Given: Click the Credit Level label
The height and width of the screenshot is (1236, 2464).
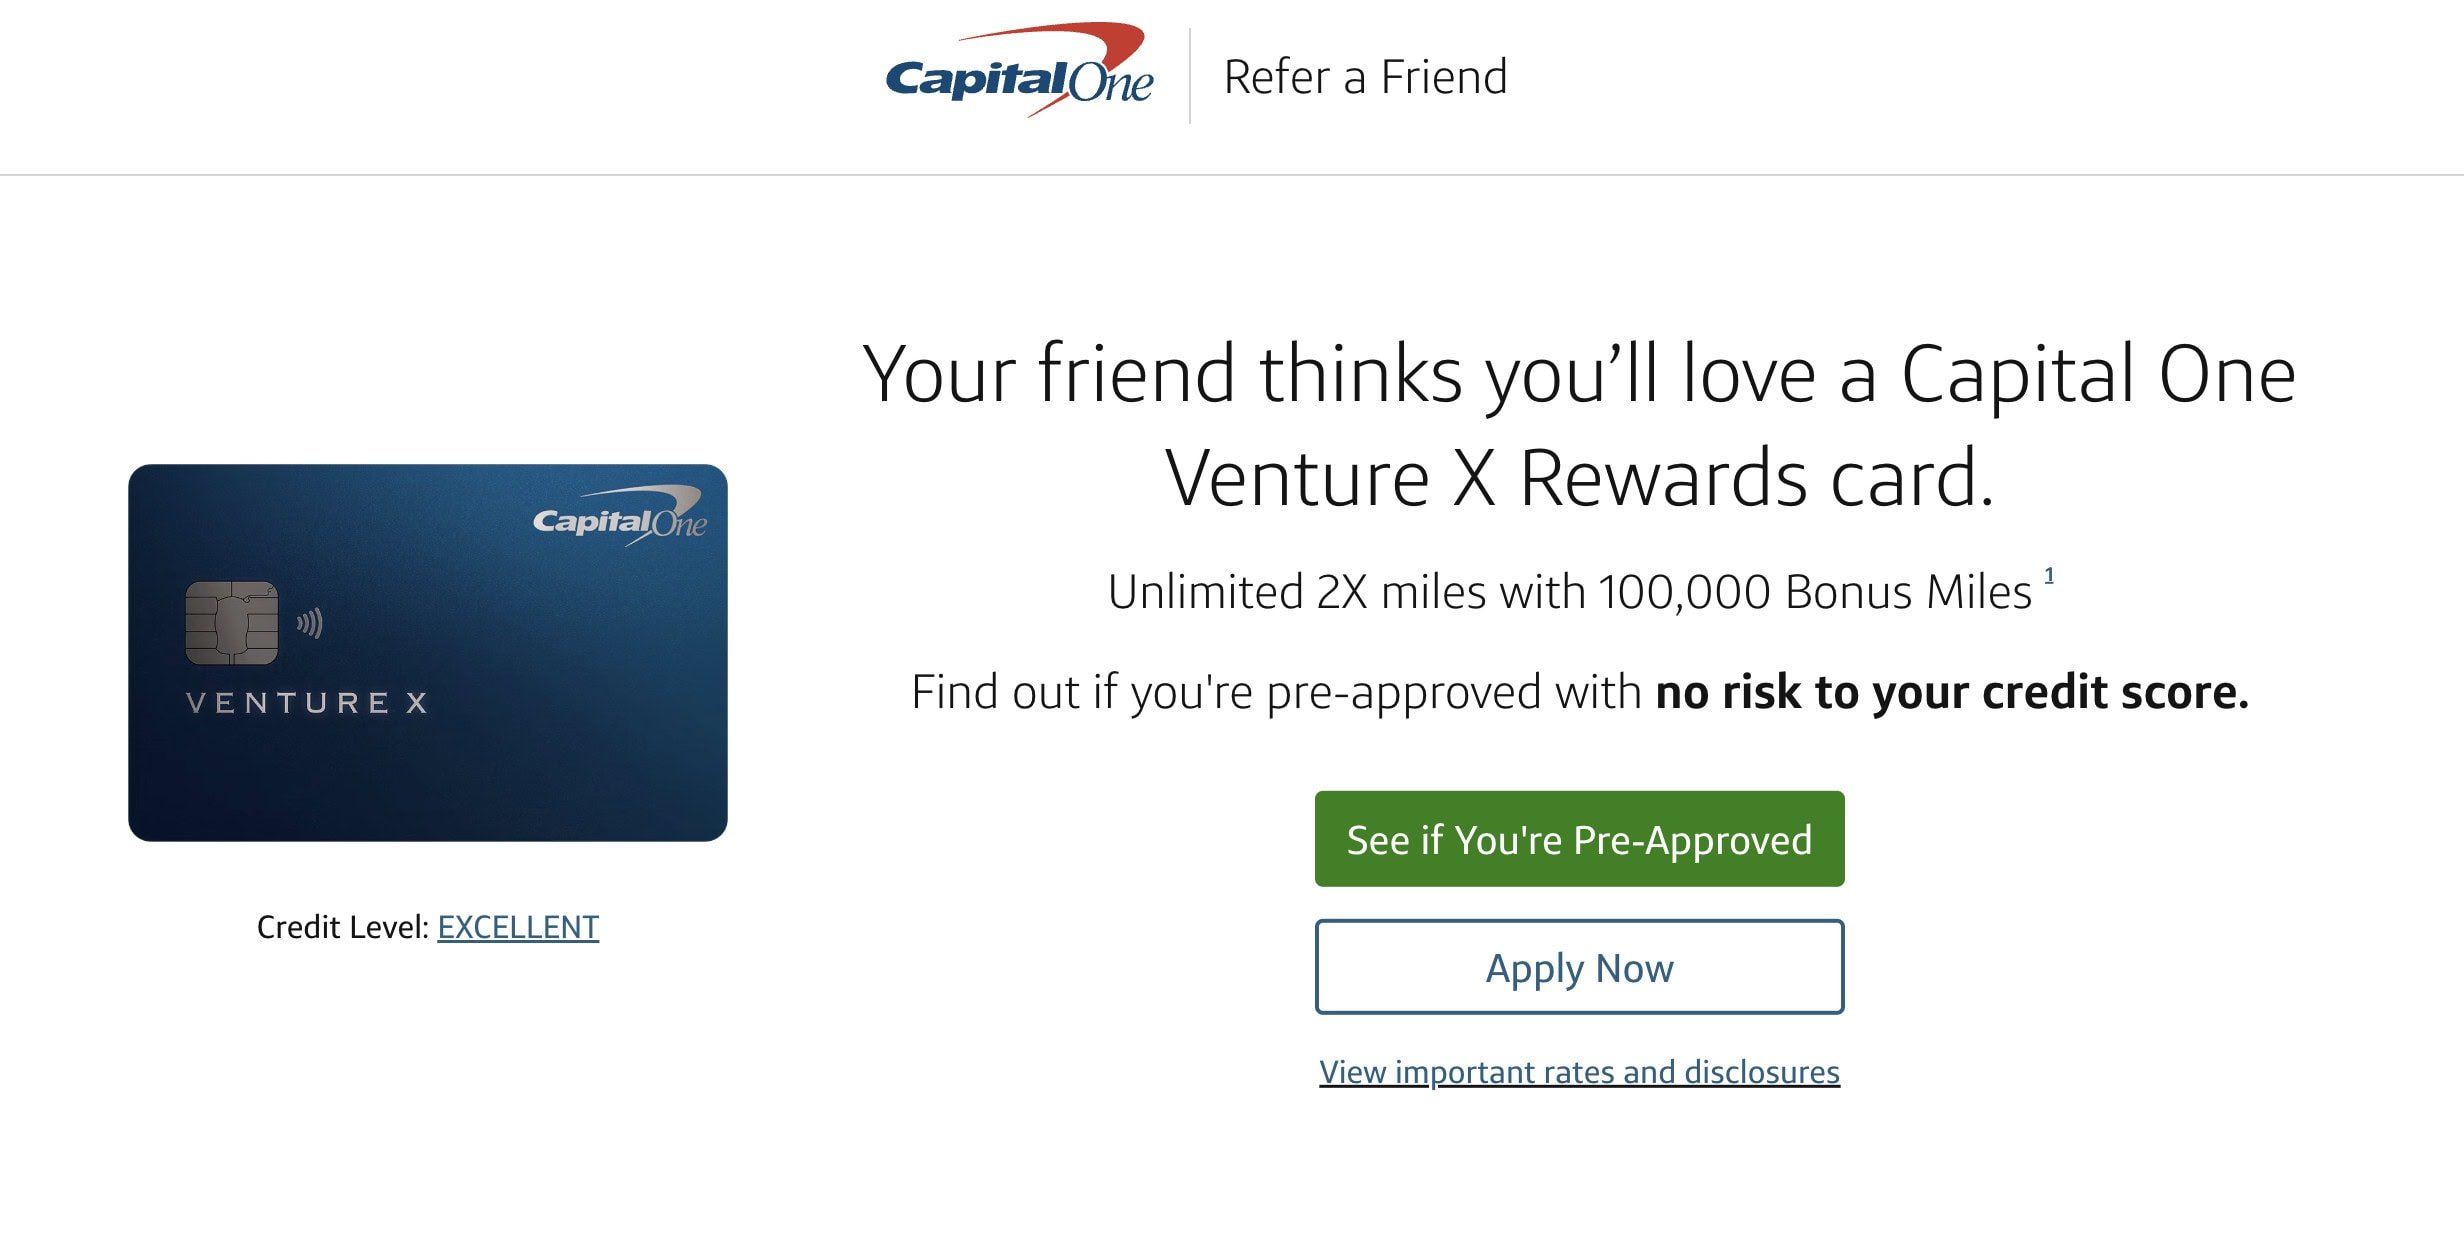Looking at the screenshot, I should 340,927.
